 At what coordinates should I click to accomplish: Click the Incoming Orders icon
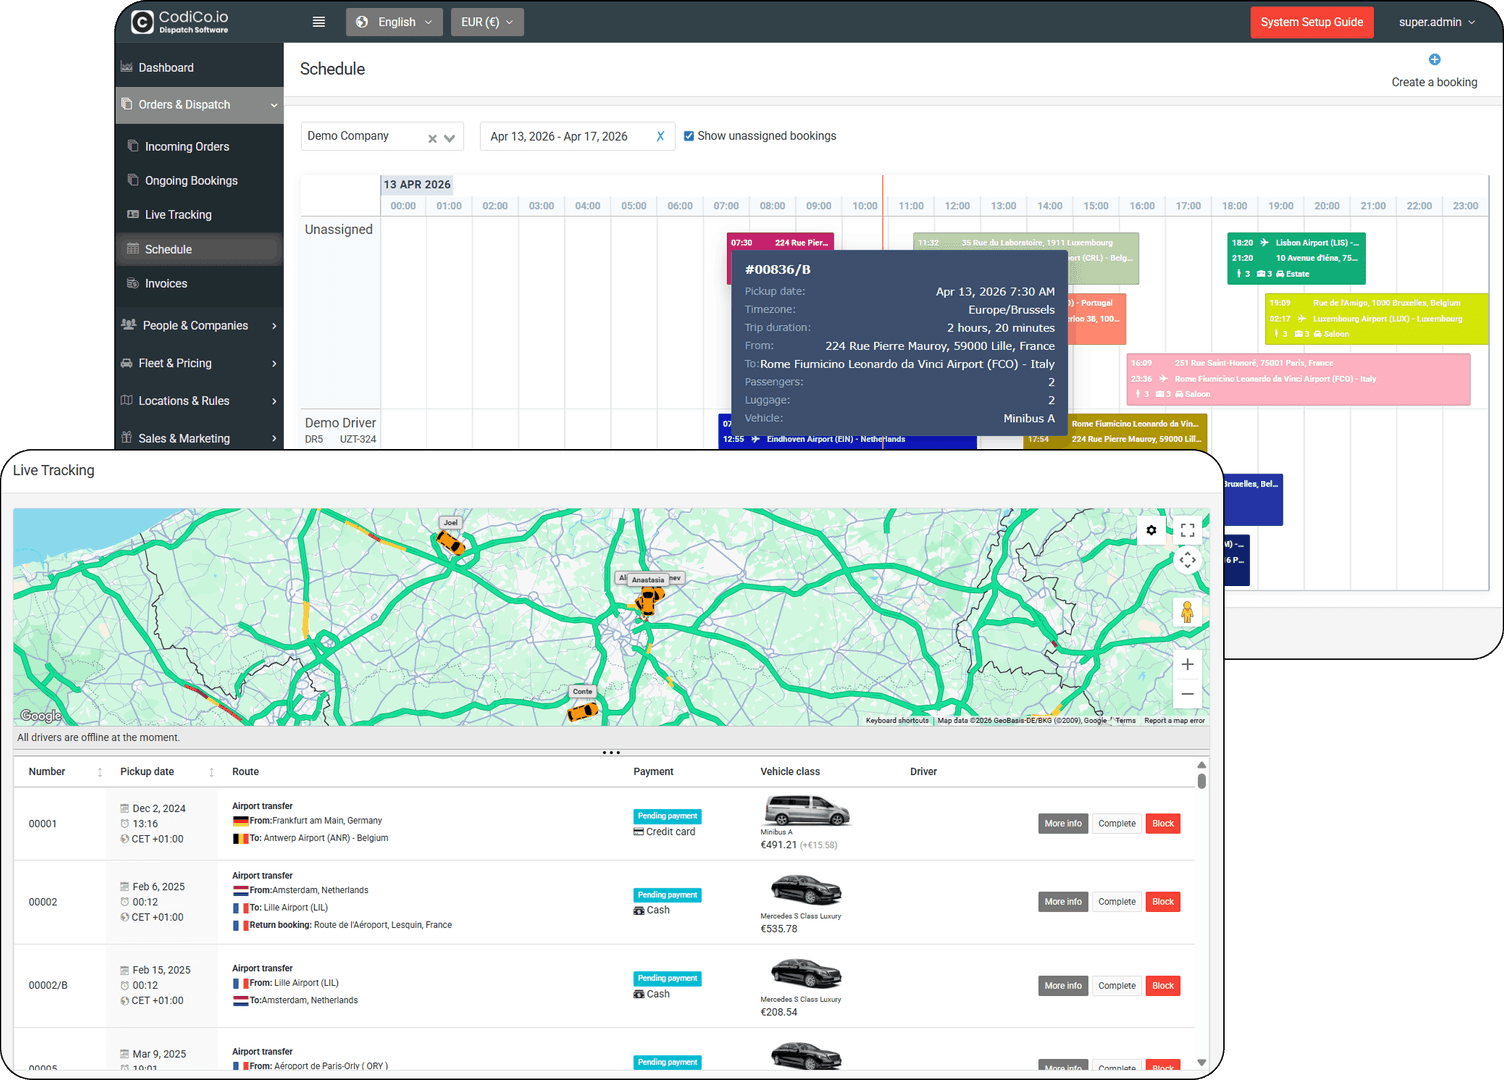[133, 146]
